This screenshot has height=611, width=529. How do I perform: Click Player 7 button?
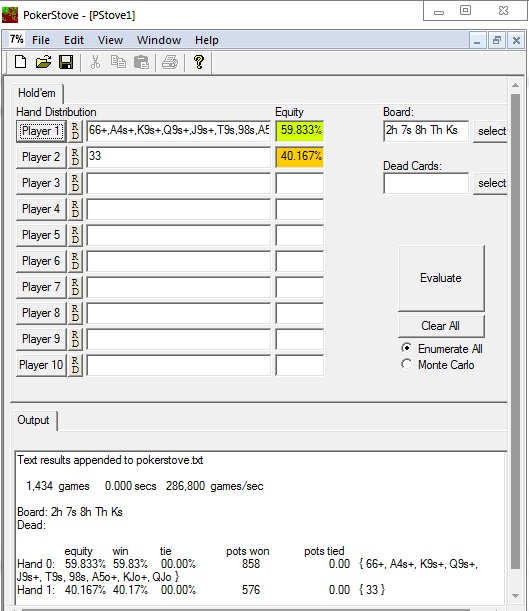(x=41, y=287)
